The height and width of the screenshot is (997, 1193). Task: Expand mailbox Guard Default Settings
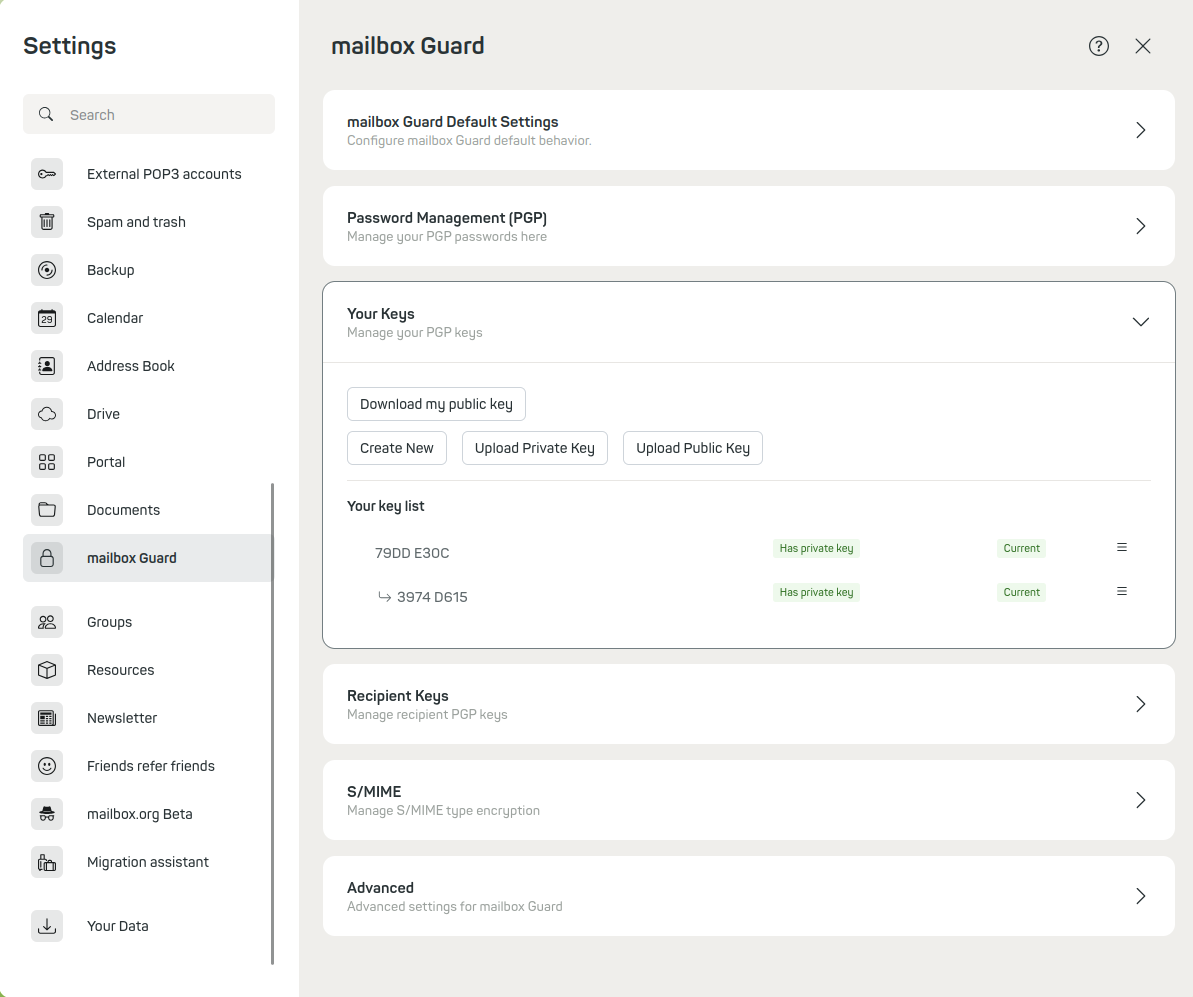pyautogui.click(x=1140, y=130)
